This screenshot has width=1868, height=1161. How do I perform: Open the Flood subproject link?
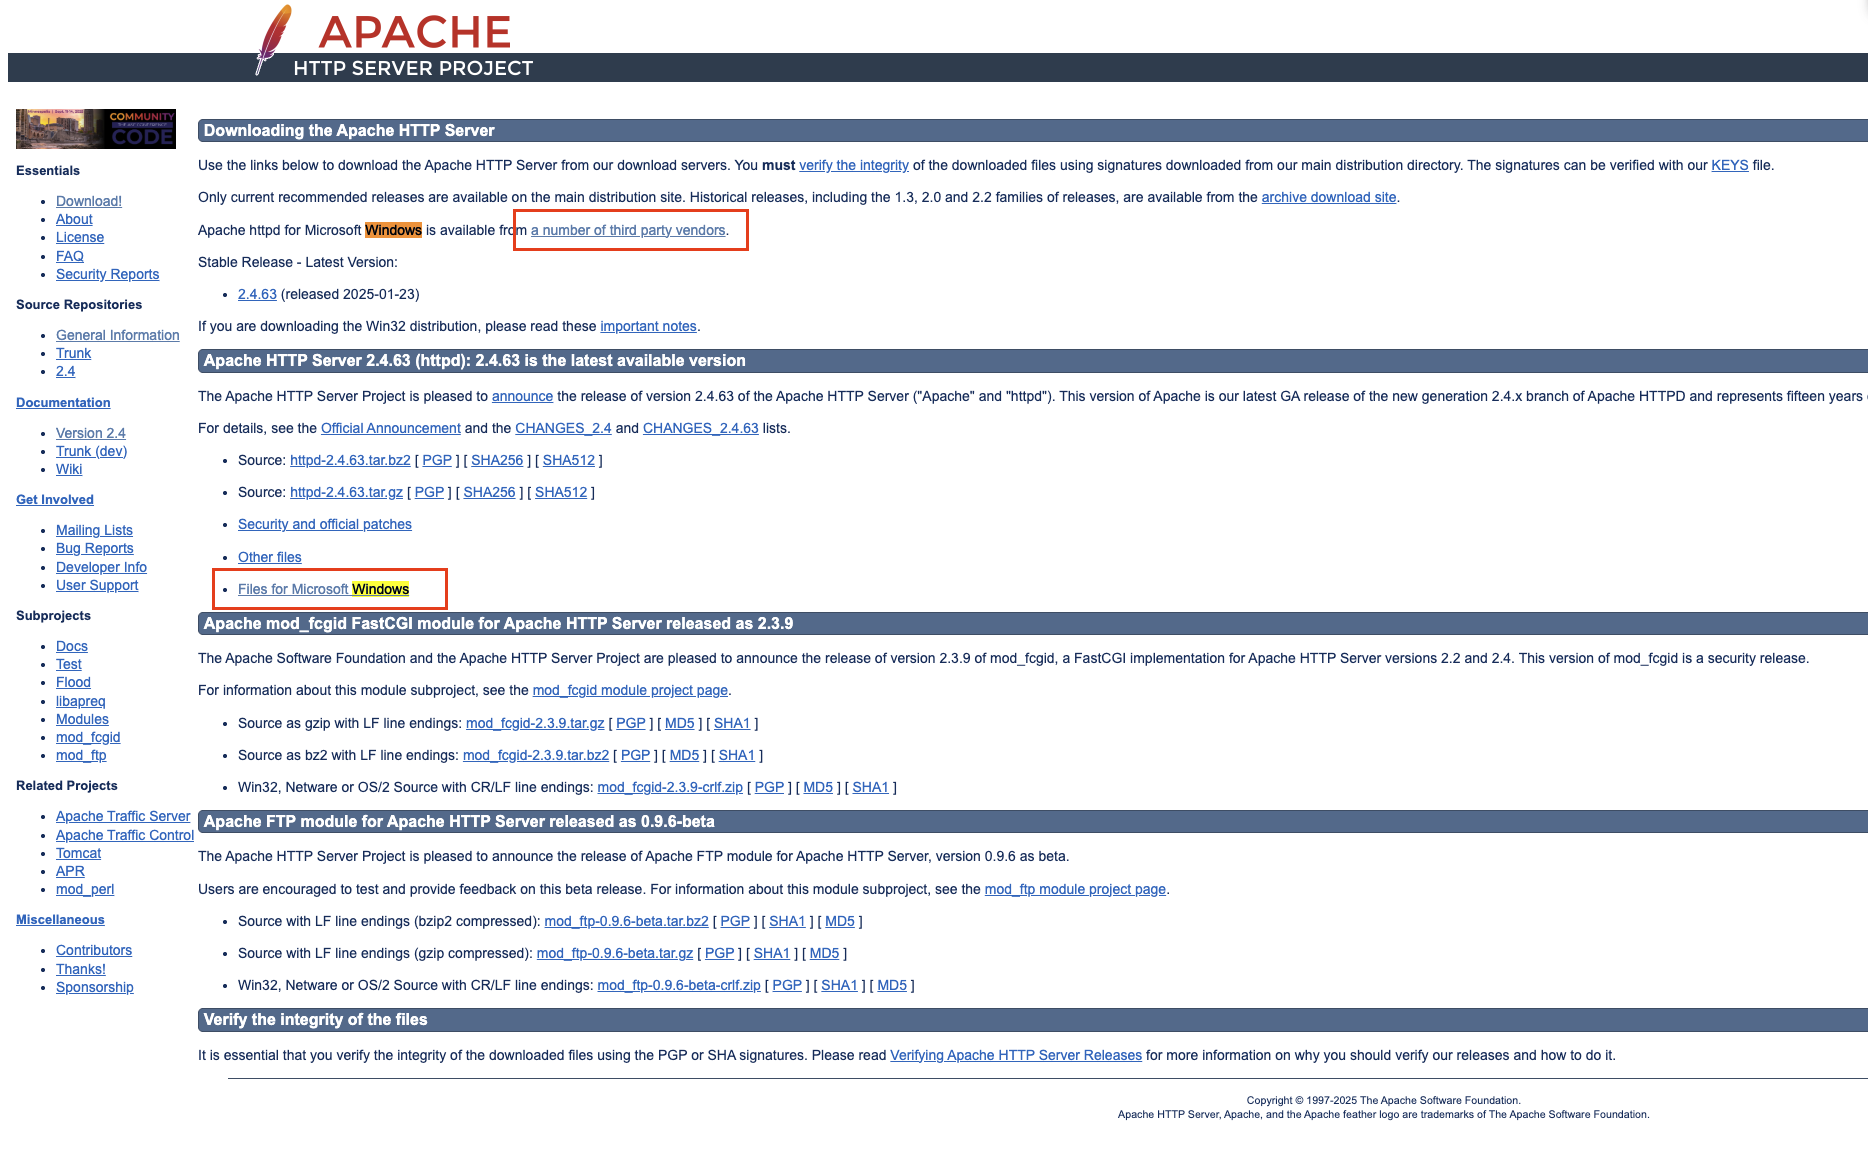(x=73, y=682)
